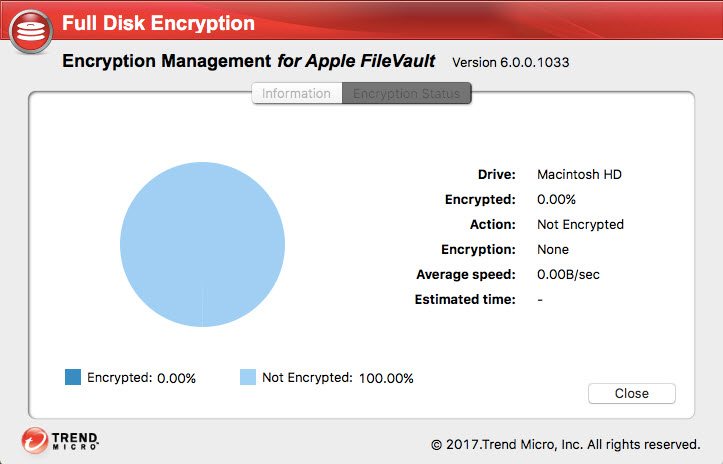Click the 0.00B/sec average speed value
723x464 pixels.
tap(568, 274)
